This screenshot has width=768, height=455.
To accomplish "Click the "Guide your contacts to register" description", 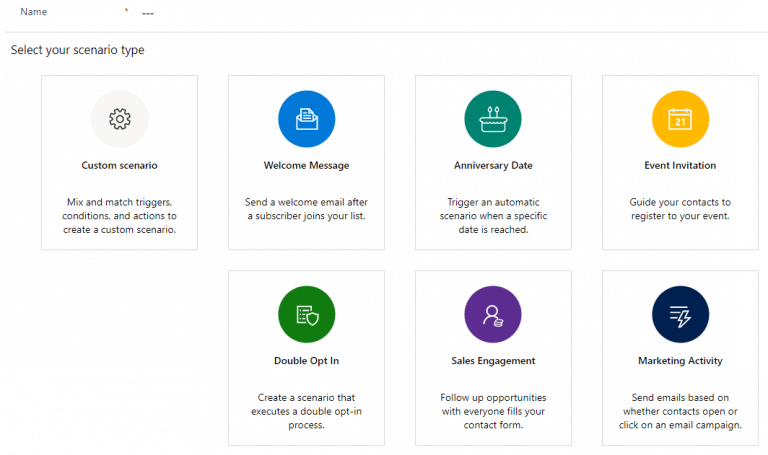I will (x=680, y=208).
